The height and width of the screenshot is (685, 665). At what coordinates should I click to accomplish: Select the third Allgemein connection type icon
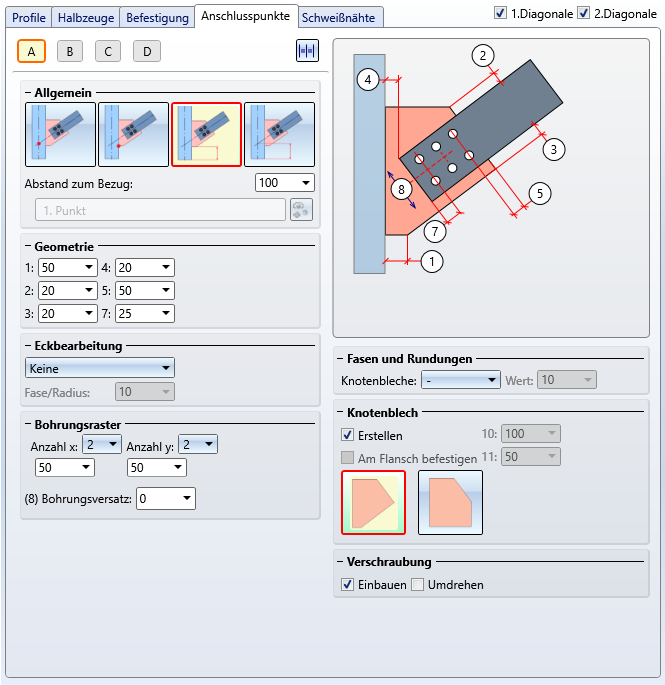206,135
